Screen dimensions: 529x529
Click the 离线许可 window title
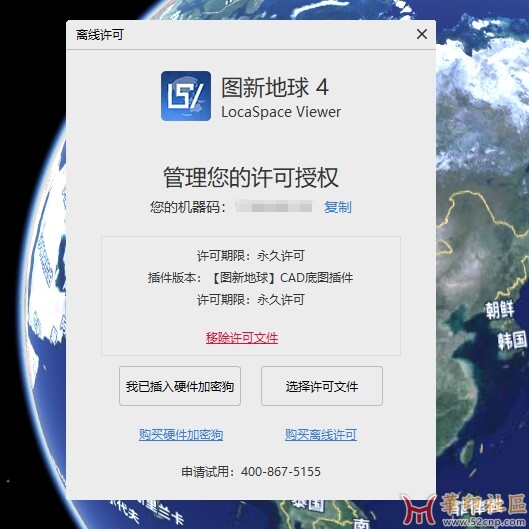click(100, 34)
